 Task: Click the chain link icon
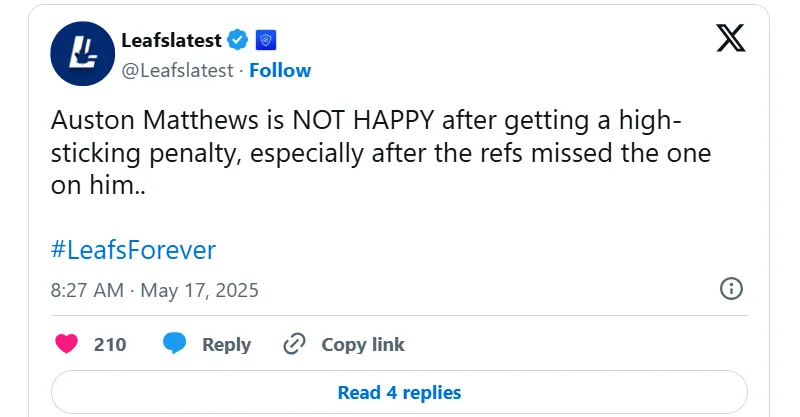294,344
